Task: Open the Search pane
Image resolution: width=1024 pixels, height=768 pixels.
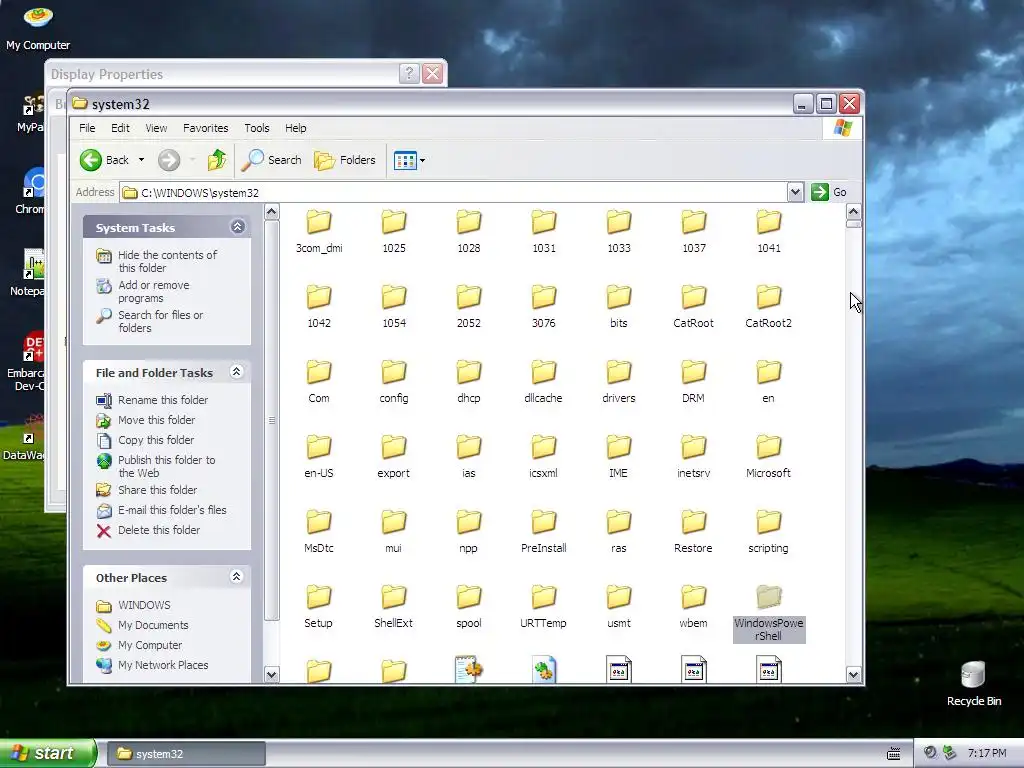Action: pyautogui.click(x=272, y=160)
